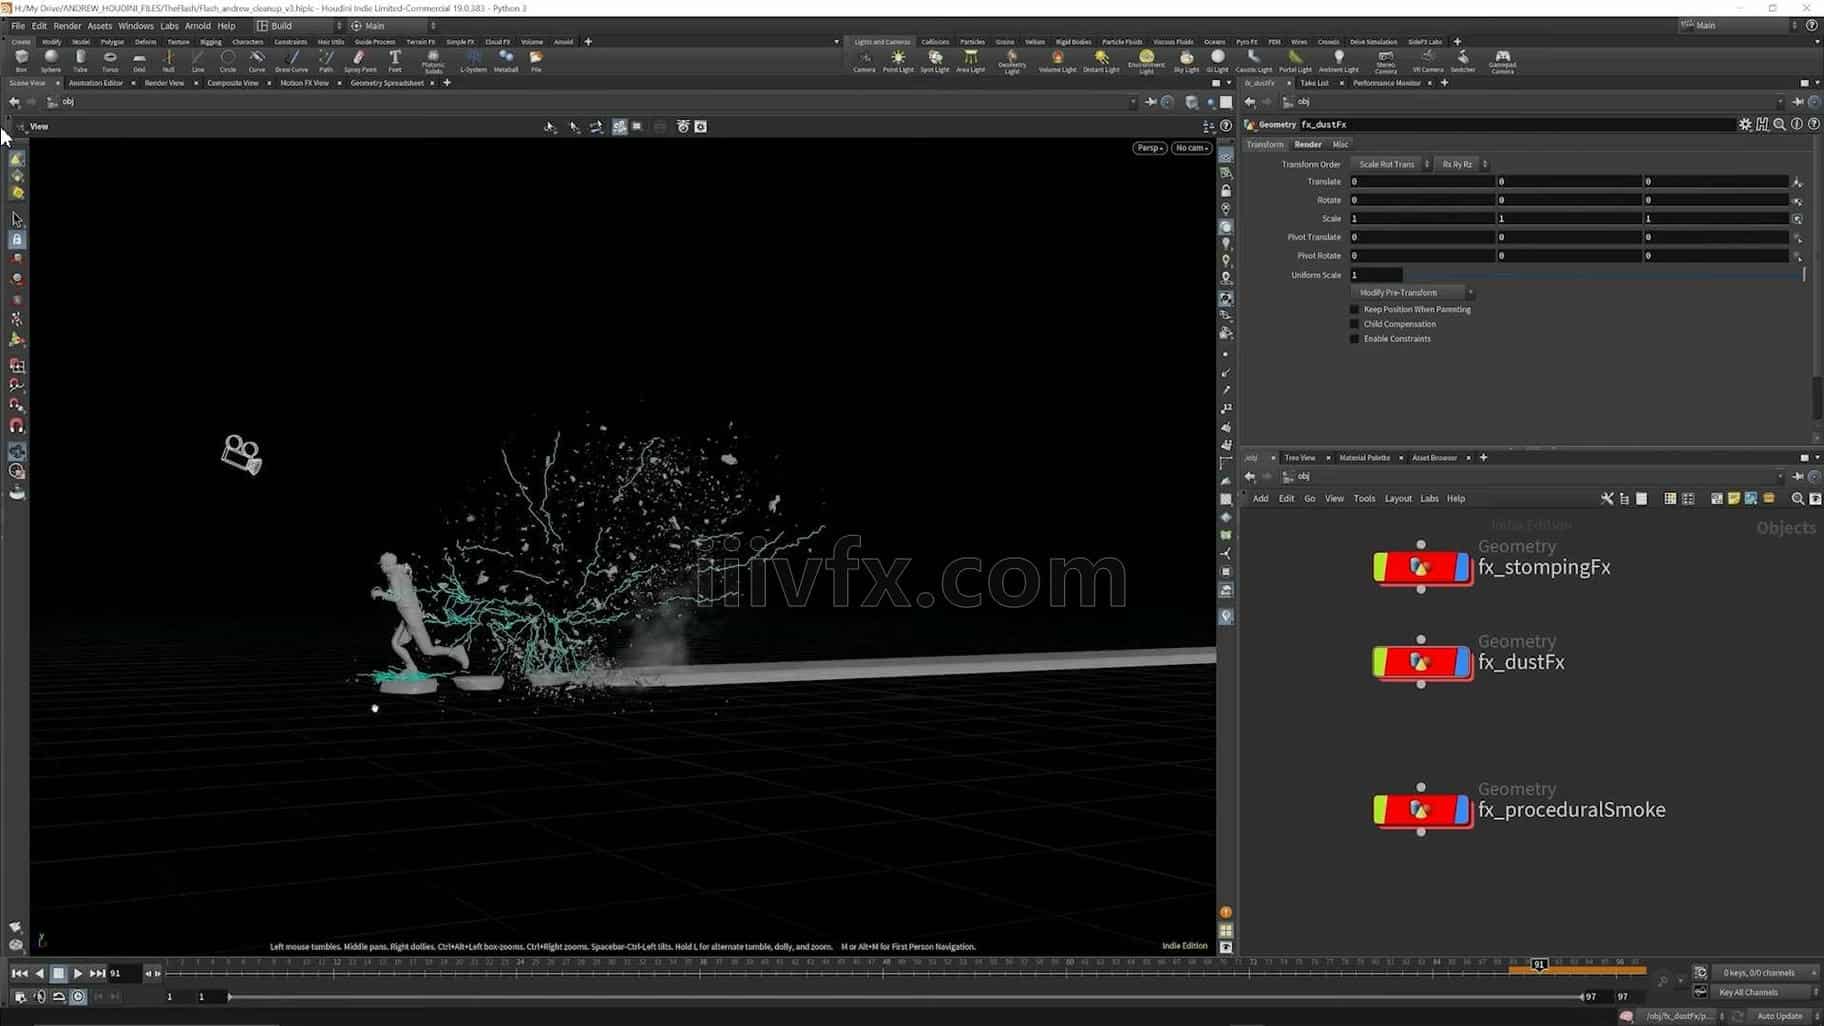Add a Distant Light

1101,61
